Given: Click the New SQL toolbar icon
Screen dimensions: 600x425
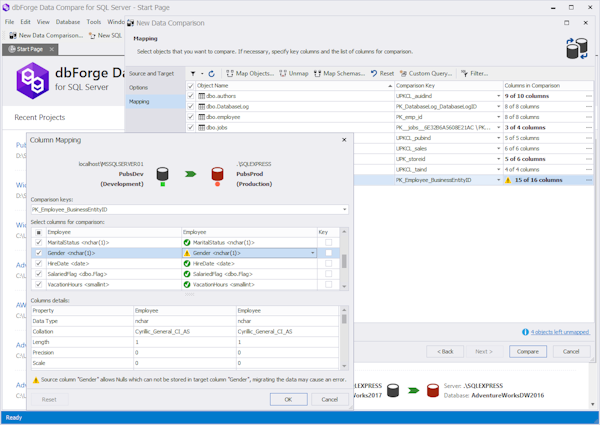Looking at the screenshot, I should 92,36.
